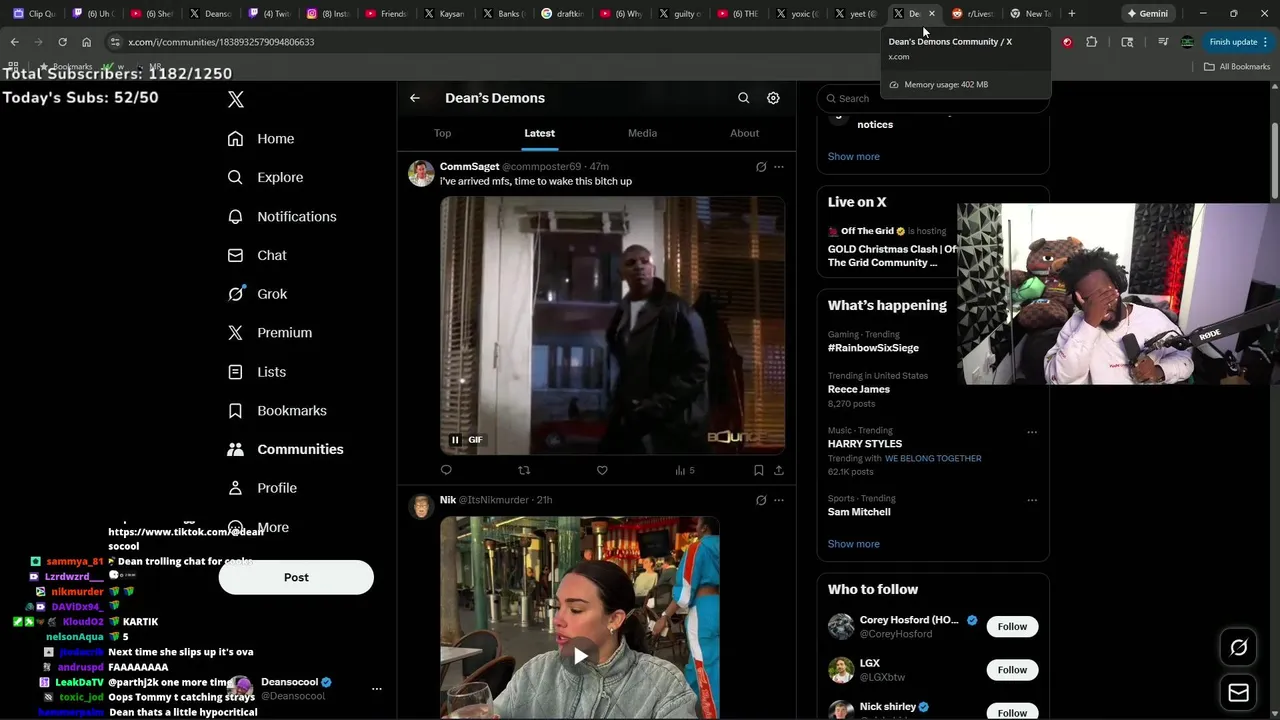Open the Sam Mitchell trend
This screenshot has width=1280, height=720.
[859, 512]
